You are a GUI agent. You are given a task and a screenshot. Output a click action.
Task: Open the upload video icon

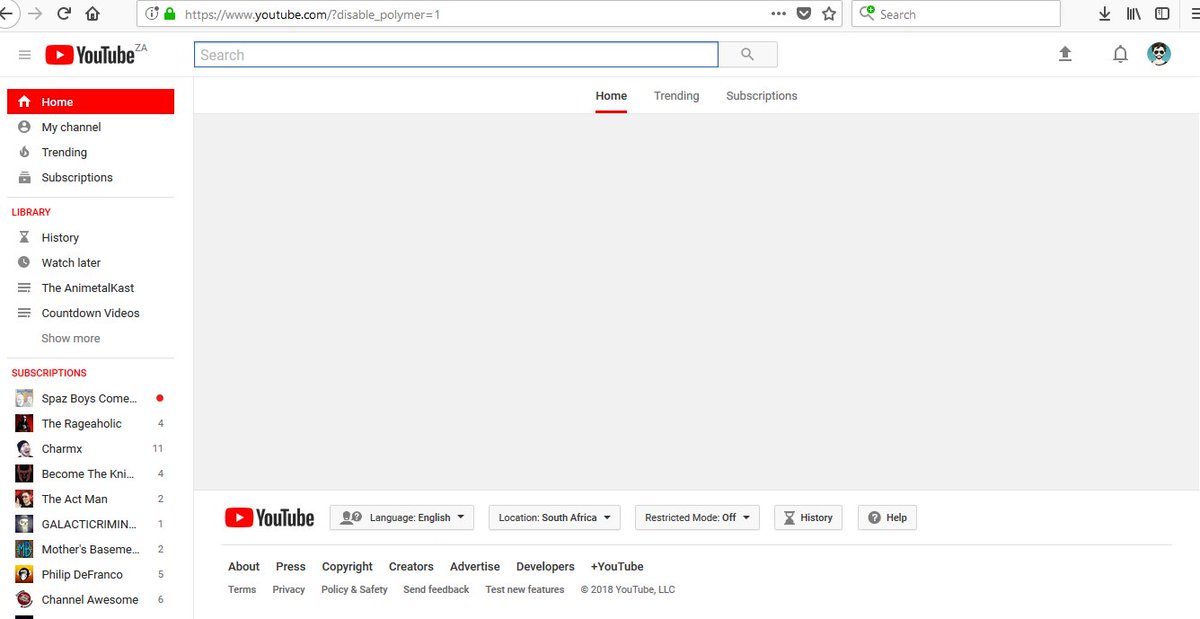pos(1065,54)
